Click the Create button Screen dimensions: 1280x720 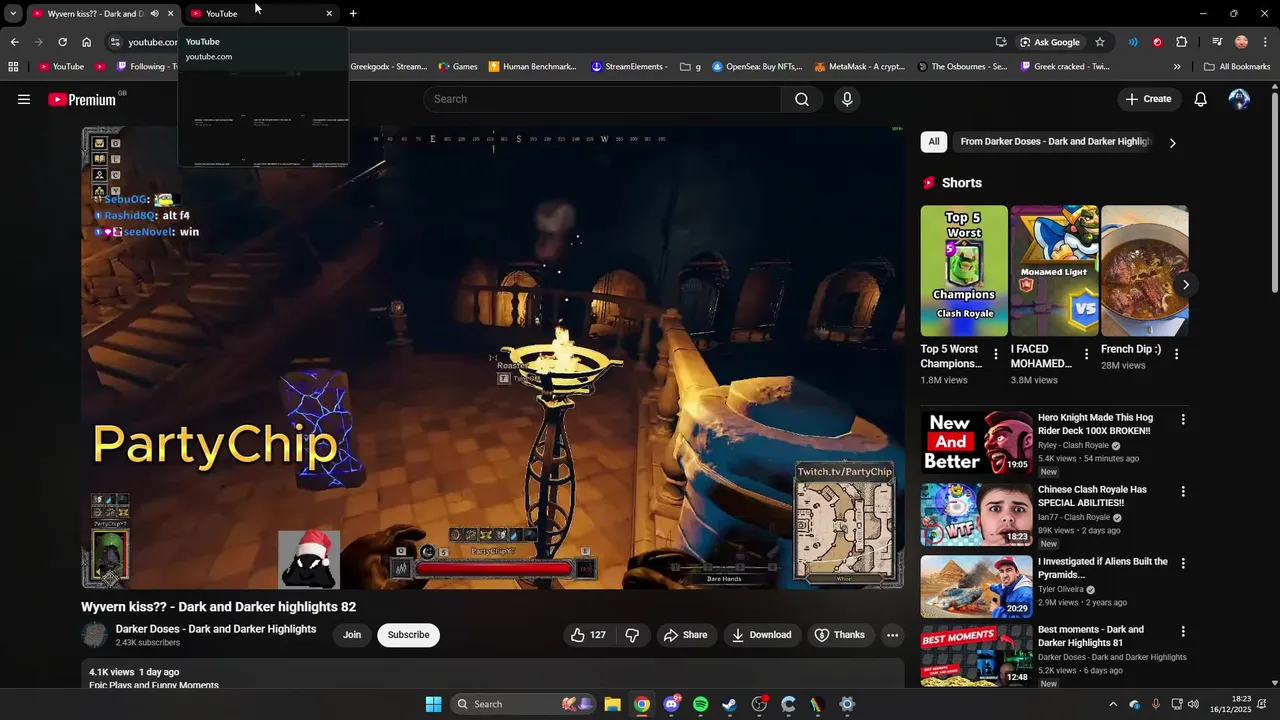[1148, 99]
